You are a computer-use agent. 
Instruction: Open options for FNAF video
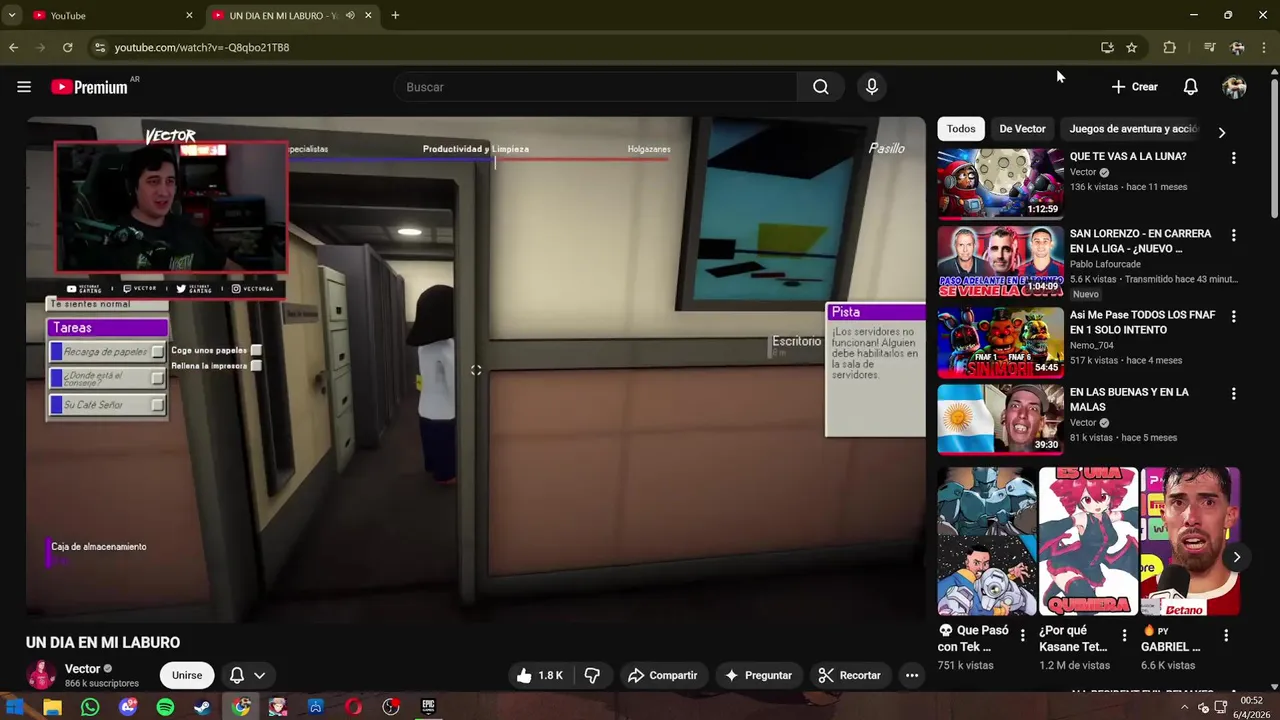(1233, 316)
